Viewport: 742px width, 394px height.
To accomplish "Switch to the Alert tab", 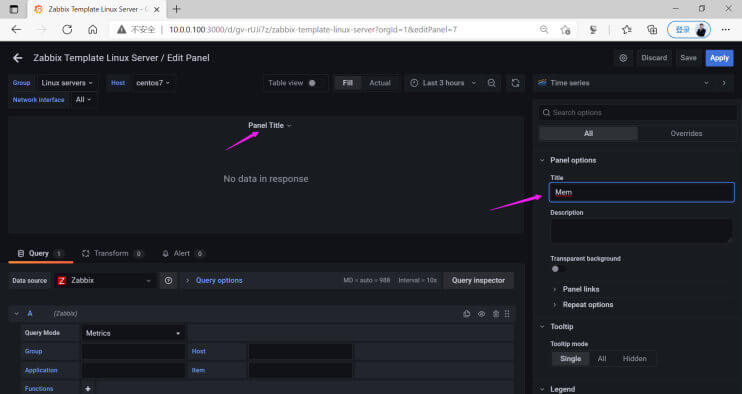I will coord(183,254).
